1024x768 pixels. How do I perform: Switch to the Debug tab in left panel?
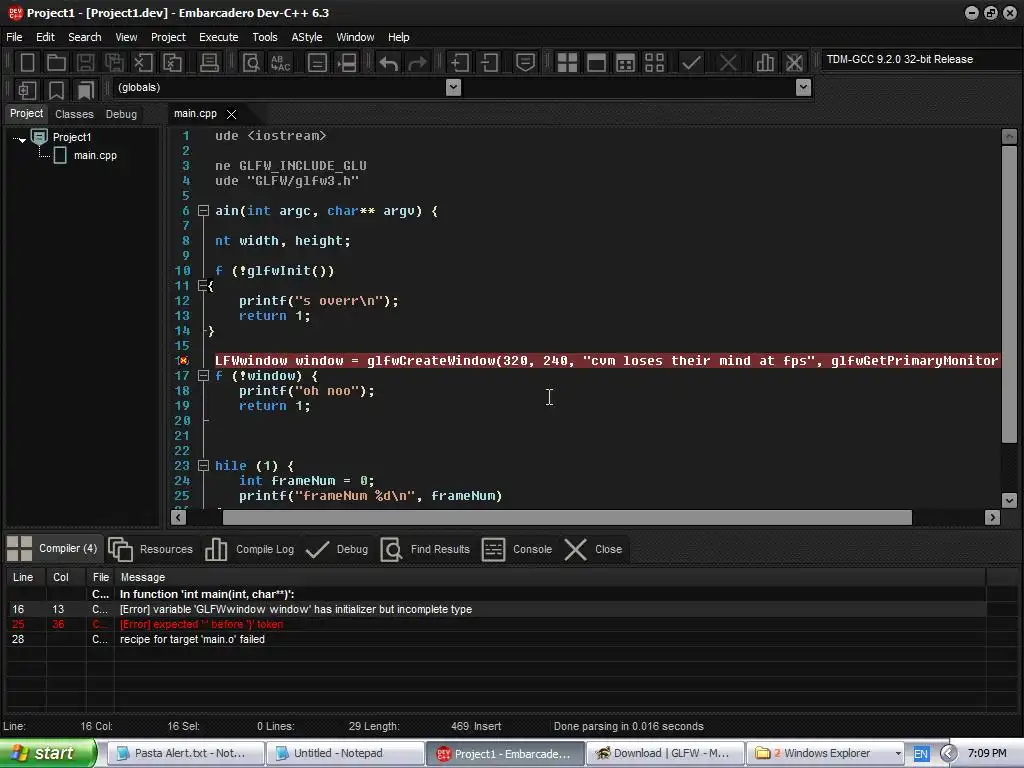121,114
